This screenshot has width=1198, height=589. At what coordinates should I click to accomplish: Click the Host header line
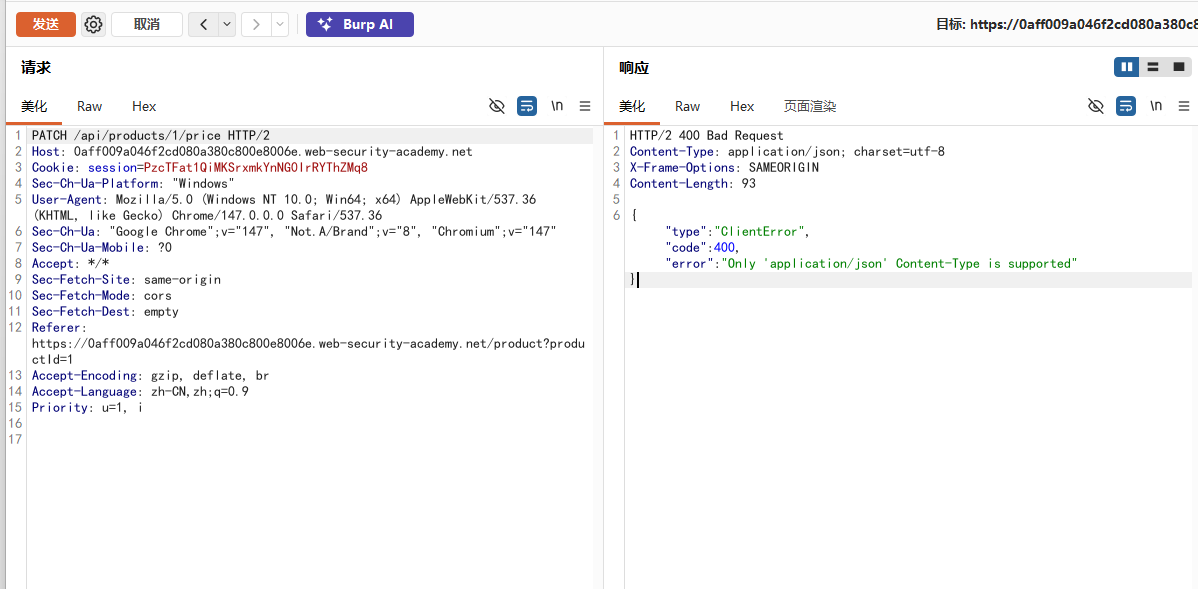pyautogui.click(x=252, y=151)
